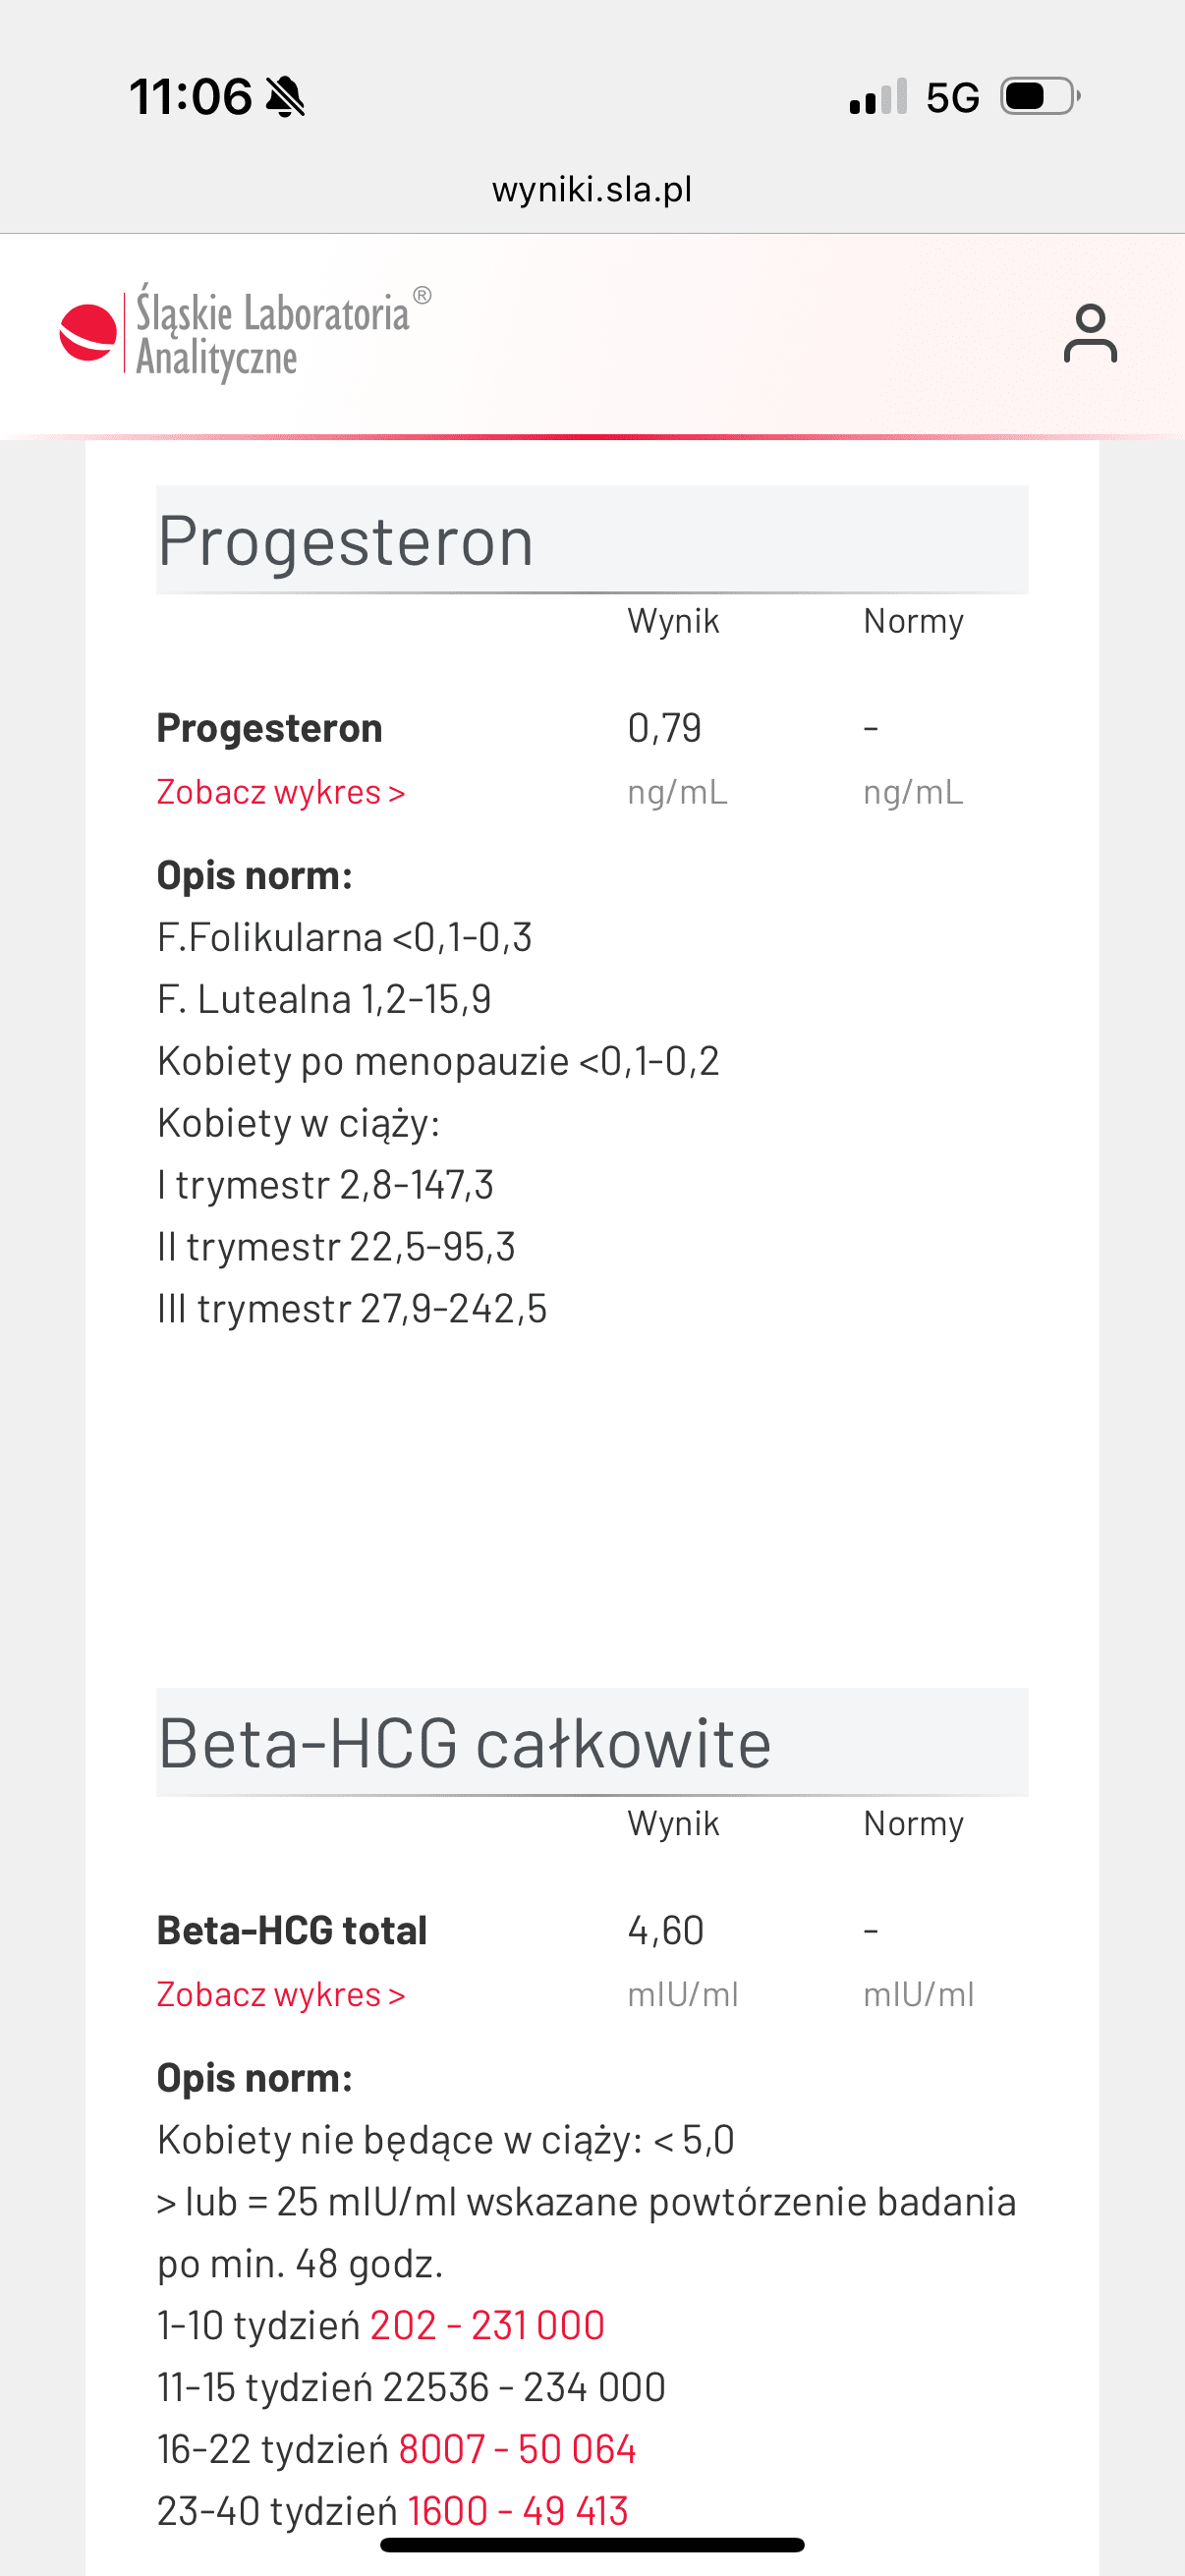This screenshot has width=1185, height=2576.
Task: Tap the battery status icon
Action: [x=1039, y=97]
